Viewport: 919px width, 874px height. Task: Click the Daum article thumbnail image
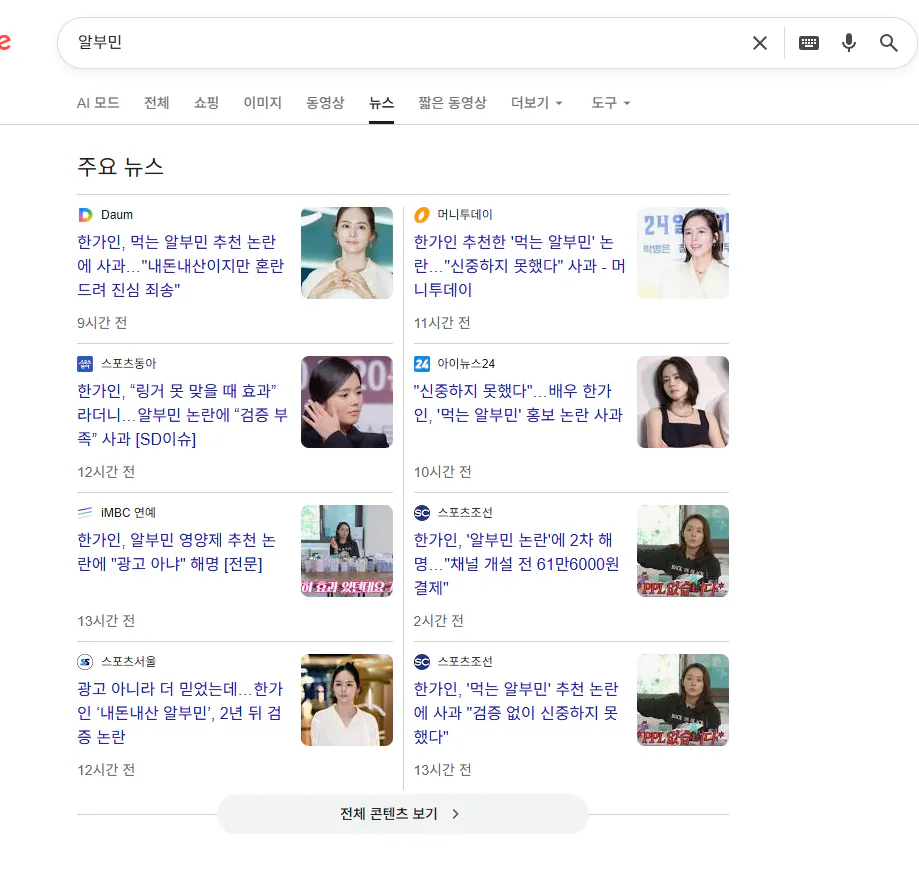point(347,253)
